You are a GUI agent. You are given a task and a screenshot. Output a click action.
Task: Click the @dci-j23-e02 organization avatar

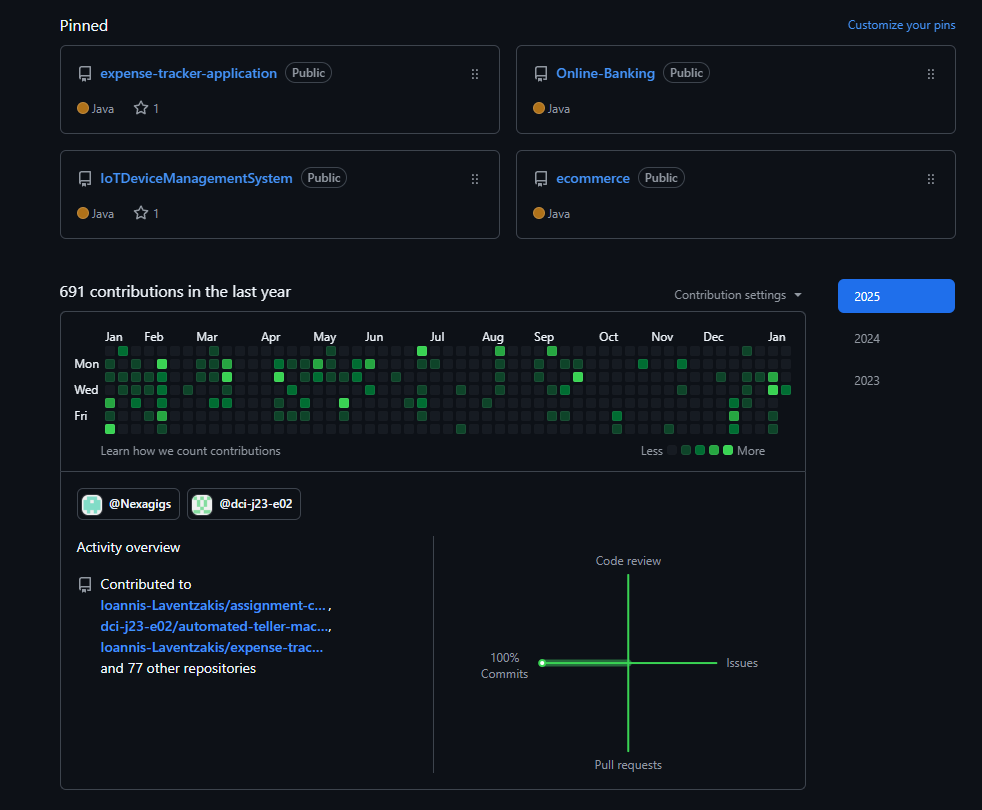202,504
